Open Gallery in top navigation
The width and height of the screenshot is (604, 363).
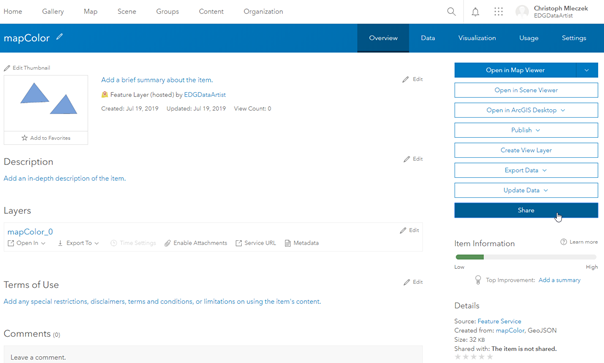pos(53,12)
